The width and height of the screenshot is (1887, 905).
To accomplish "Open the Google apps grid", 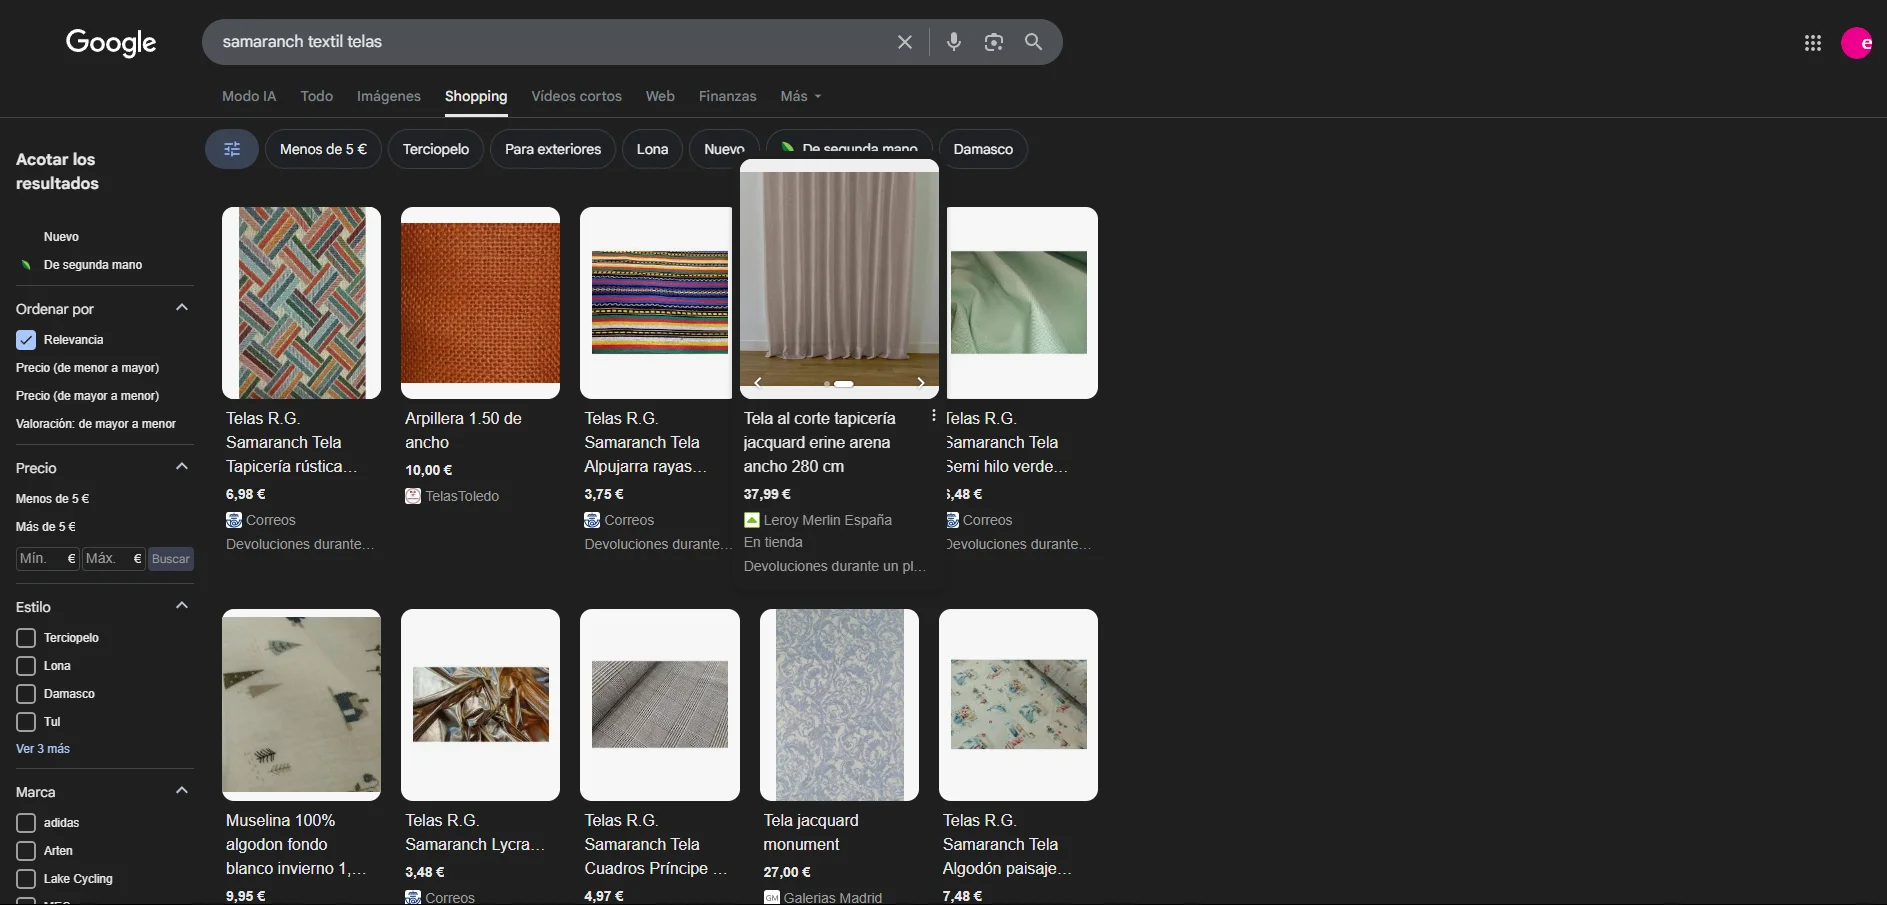I will point(1813,43).
